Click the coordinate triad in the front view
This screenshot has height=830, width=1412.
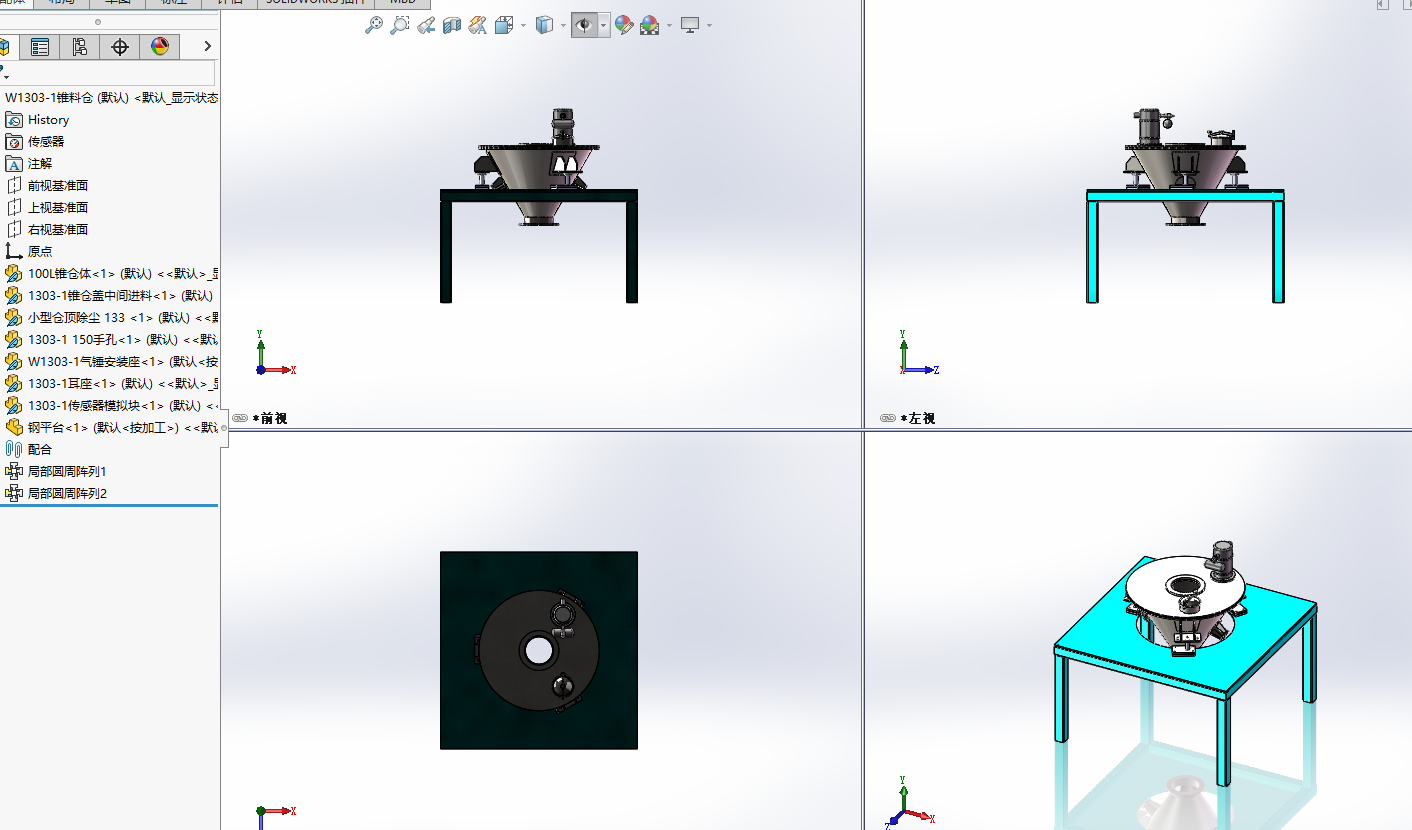pyautogui.click(x=274, y=355)
